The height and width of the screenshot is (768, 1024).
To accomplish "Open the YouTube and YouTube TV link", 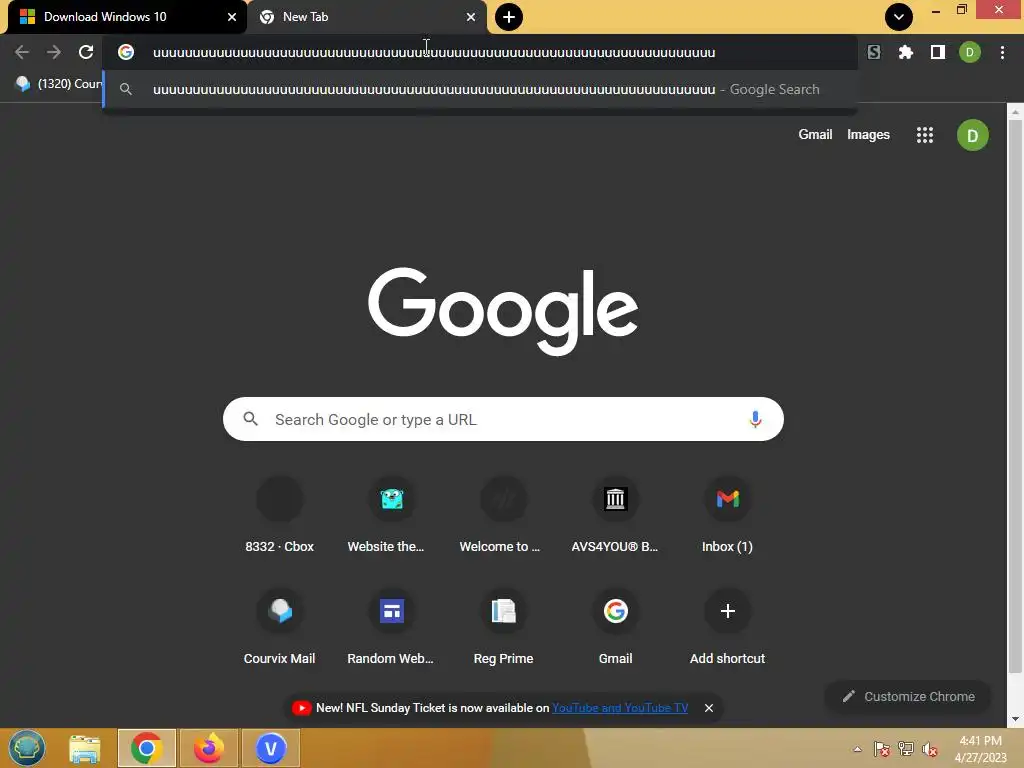I will pyautogui.click(x=620, y=708).
